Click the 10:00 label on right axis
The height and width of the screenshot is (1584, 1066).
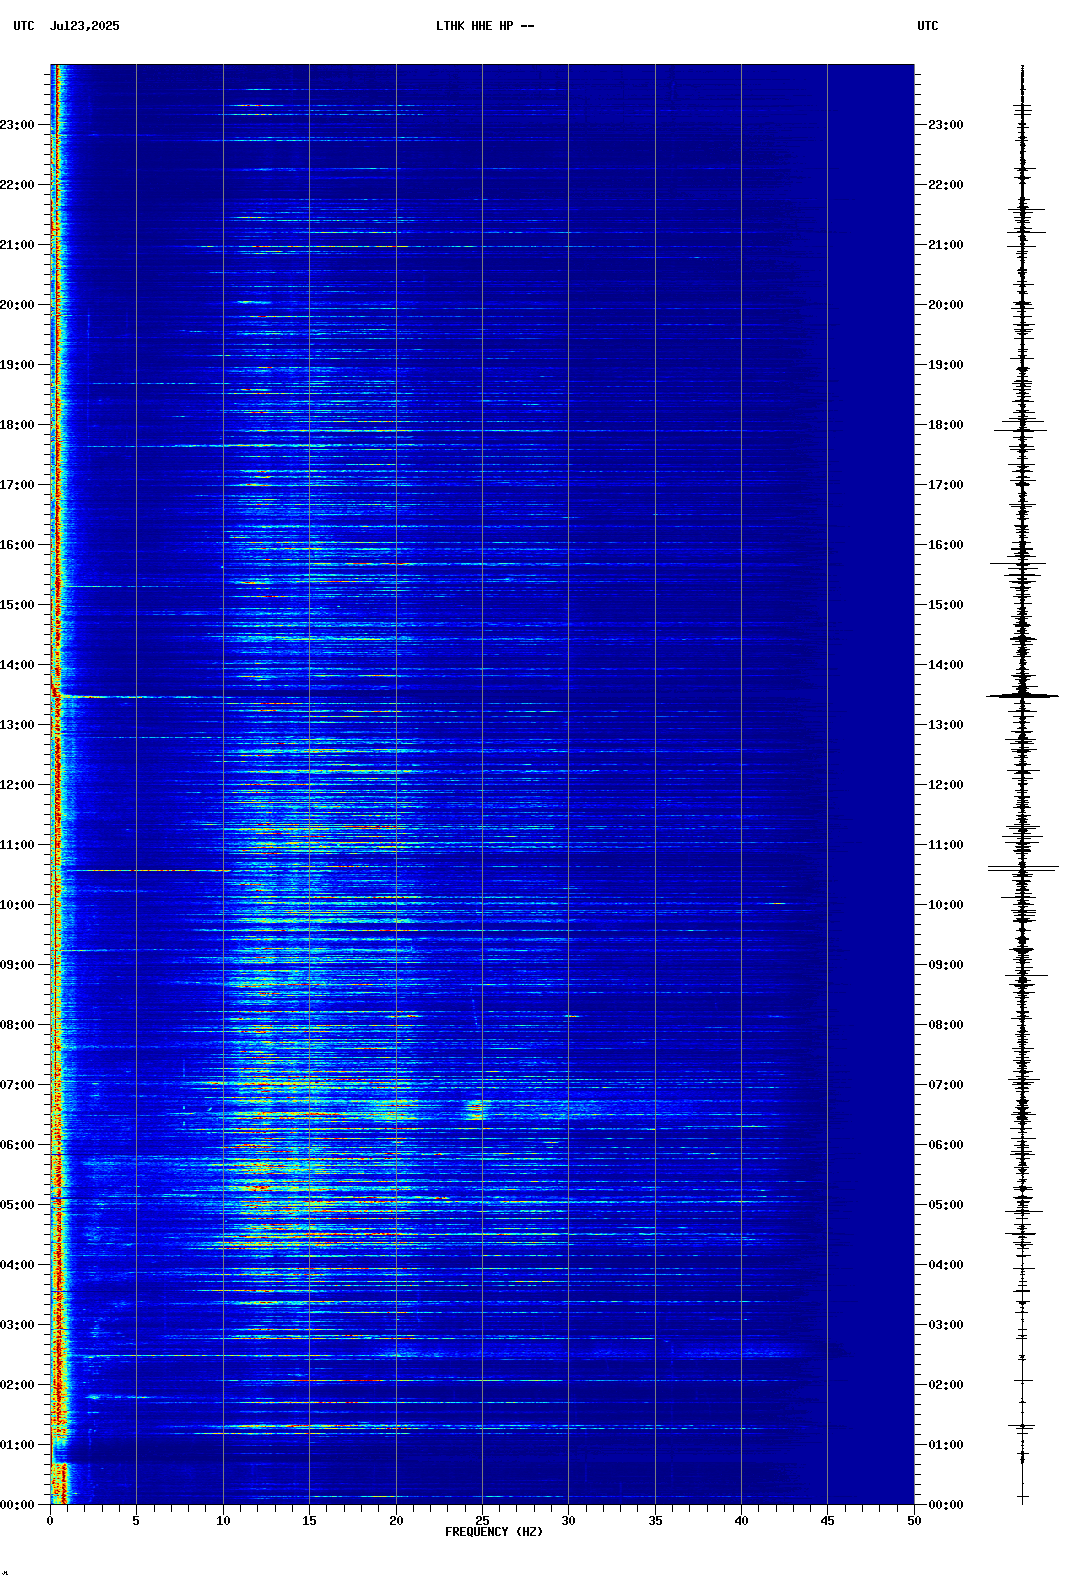pyautogui.click(x=946, y=905)
